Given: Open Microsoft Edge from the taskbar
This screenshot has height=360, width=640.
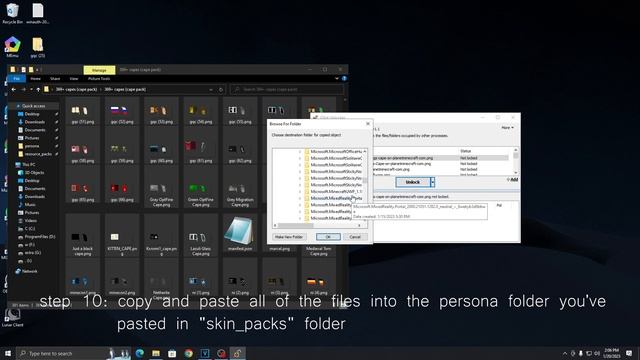Looking at the screenshot, I should [140, 353].
